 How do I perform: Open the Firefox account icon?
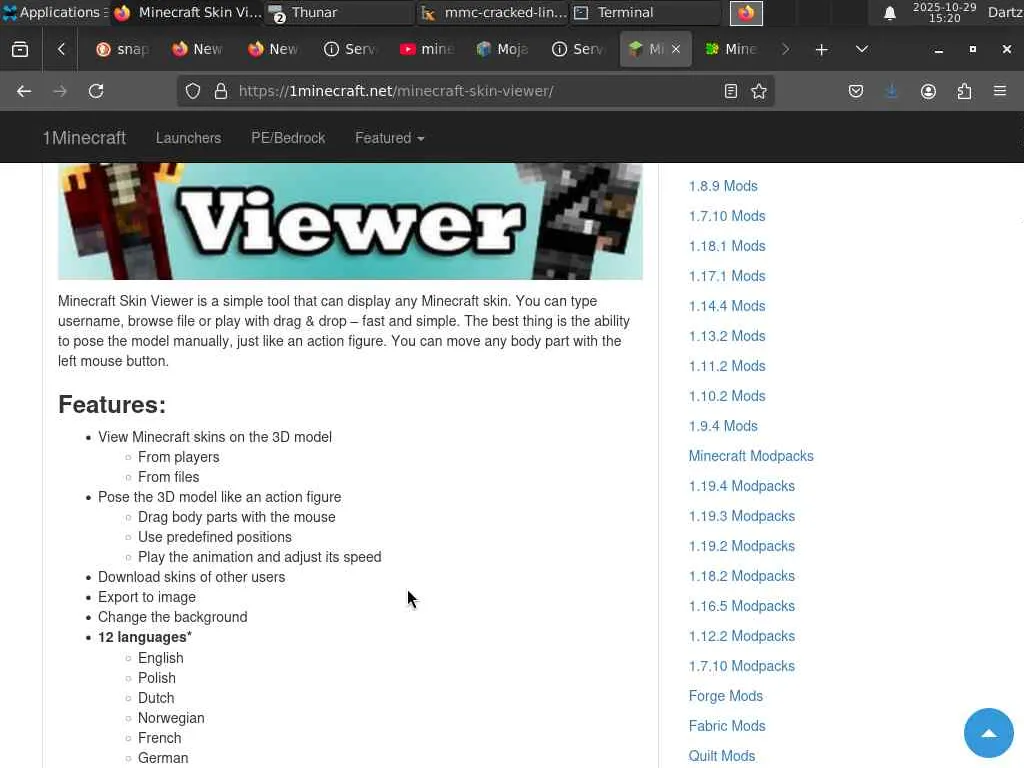pyautogui.click(x=928, y=91)
